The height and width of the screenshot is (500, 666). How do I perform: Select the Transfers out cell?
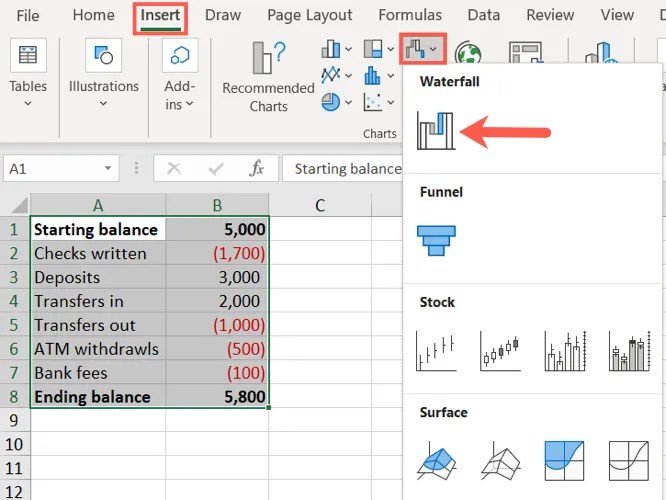click(98, 325)
